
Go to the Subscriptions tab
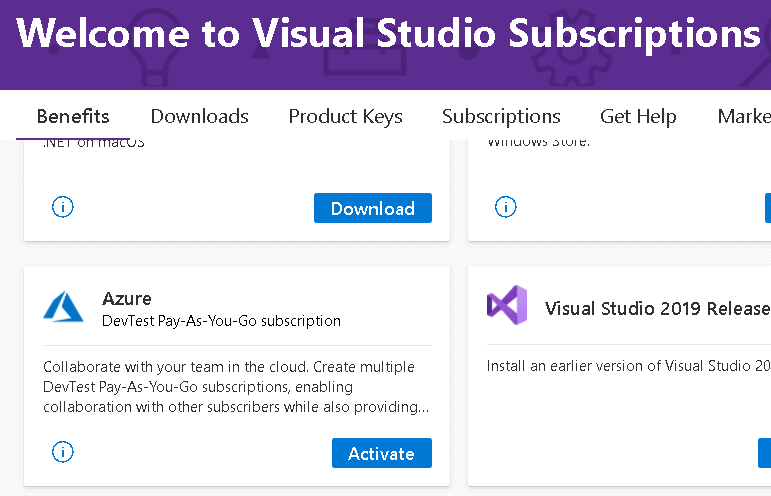click(501, 117)
